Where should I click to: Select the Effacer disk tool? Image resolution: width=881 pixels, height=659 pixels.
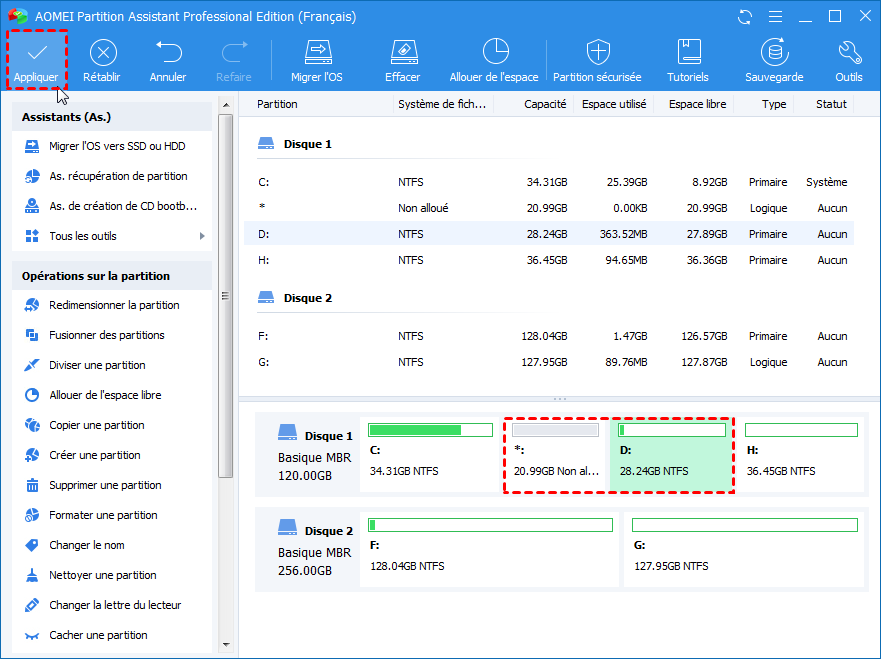pos(402,52)
